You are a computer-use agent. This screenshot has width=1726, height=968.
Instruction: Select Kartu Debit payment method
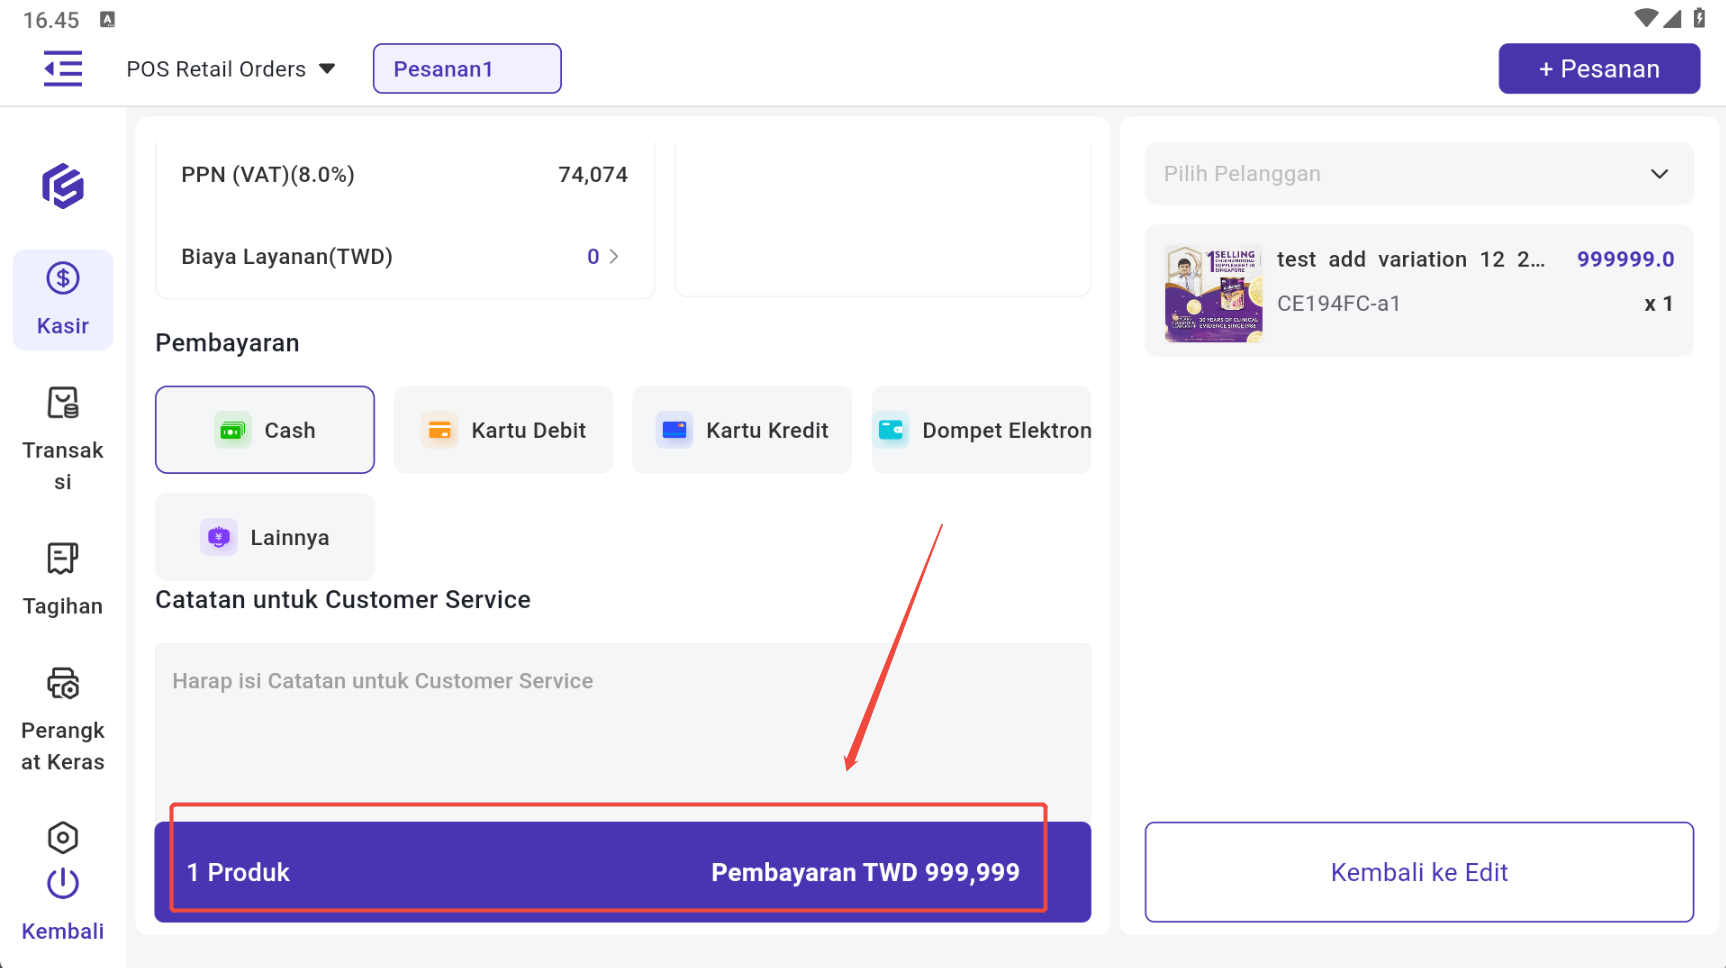[503, 430]
